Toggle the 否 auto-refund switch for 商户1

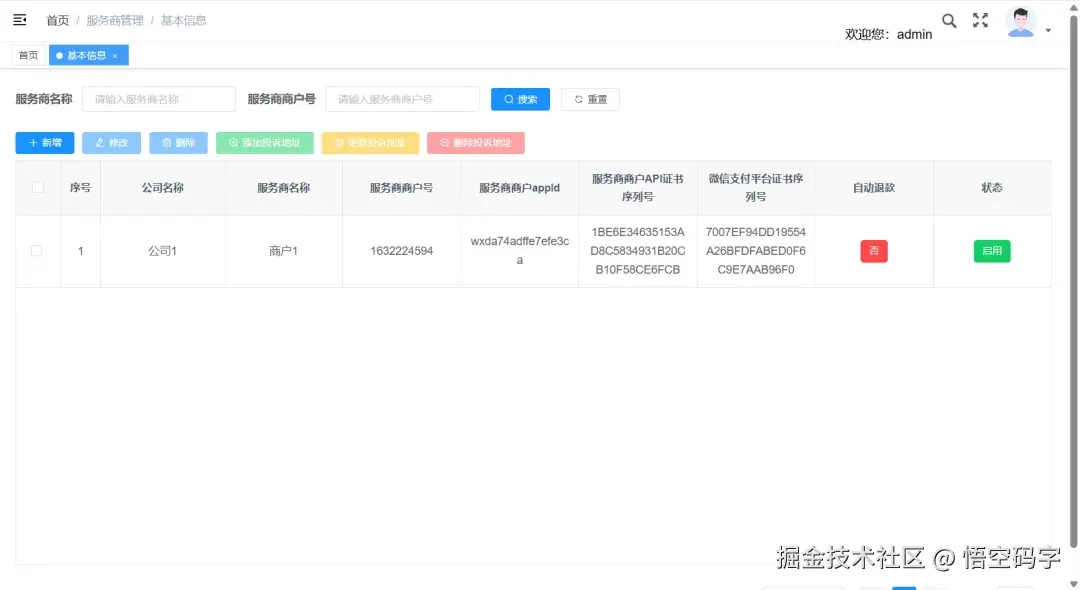click(873, 251)
